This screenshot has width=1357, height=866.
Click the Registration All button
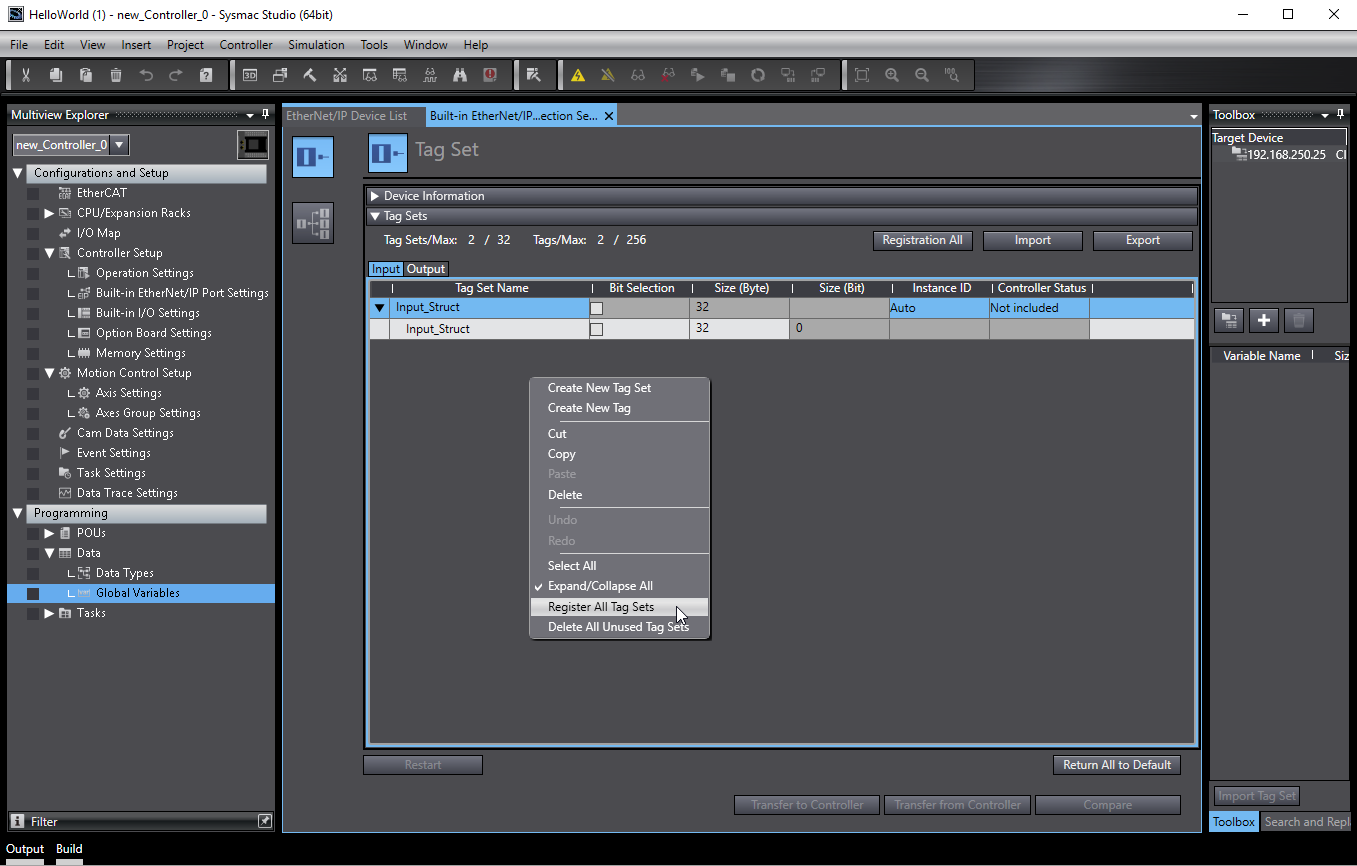(x=922, y=240)
